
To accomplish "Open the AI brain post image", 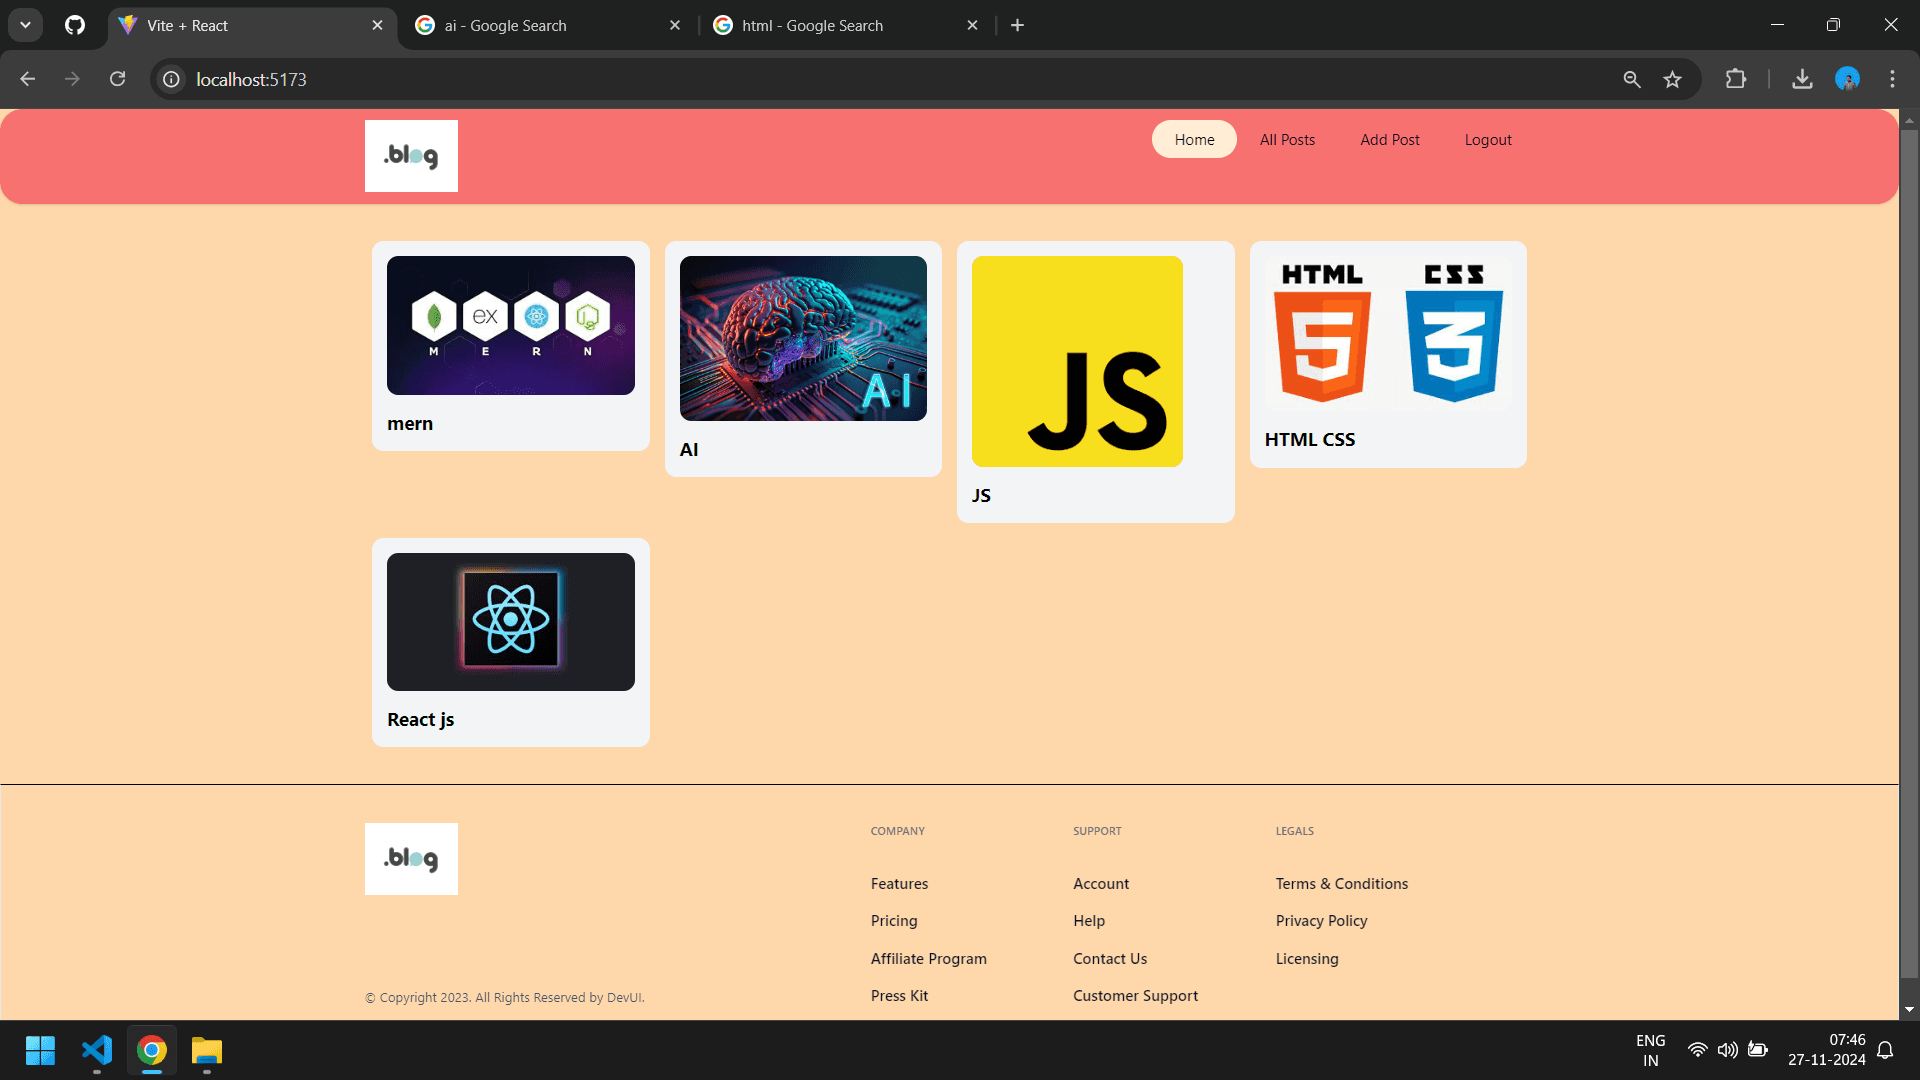I will [803, 338].
